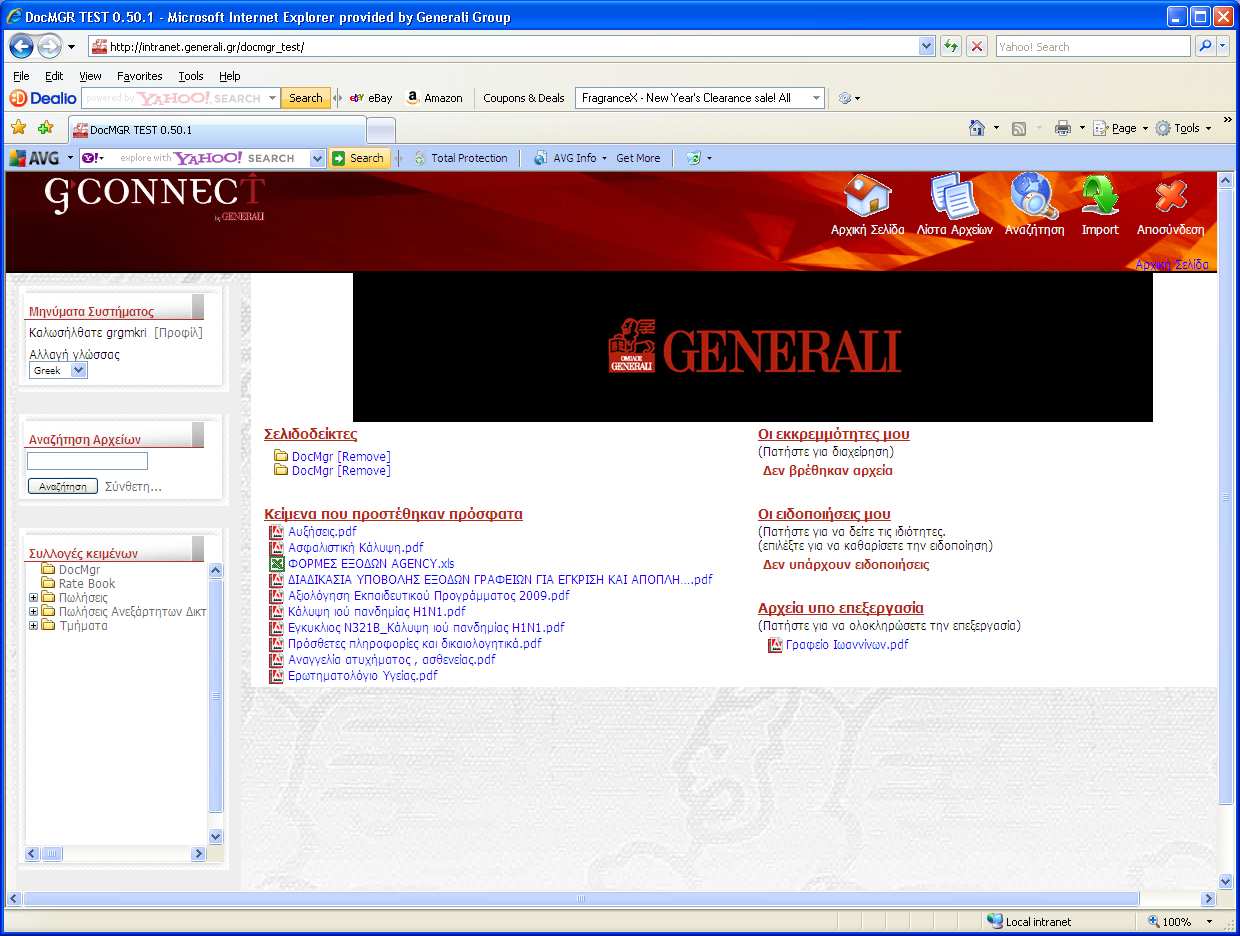The image size is (1240, 936).
Task: Click the browser Forward arrow button
Action: click(x=48, y=46)
